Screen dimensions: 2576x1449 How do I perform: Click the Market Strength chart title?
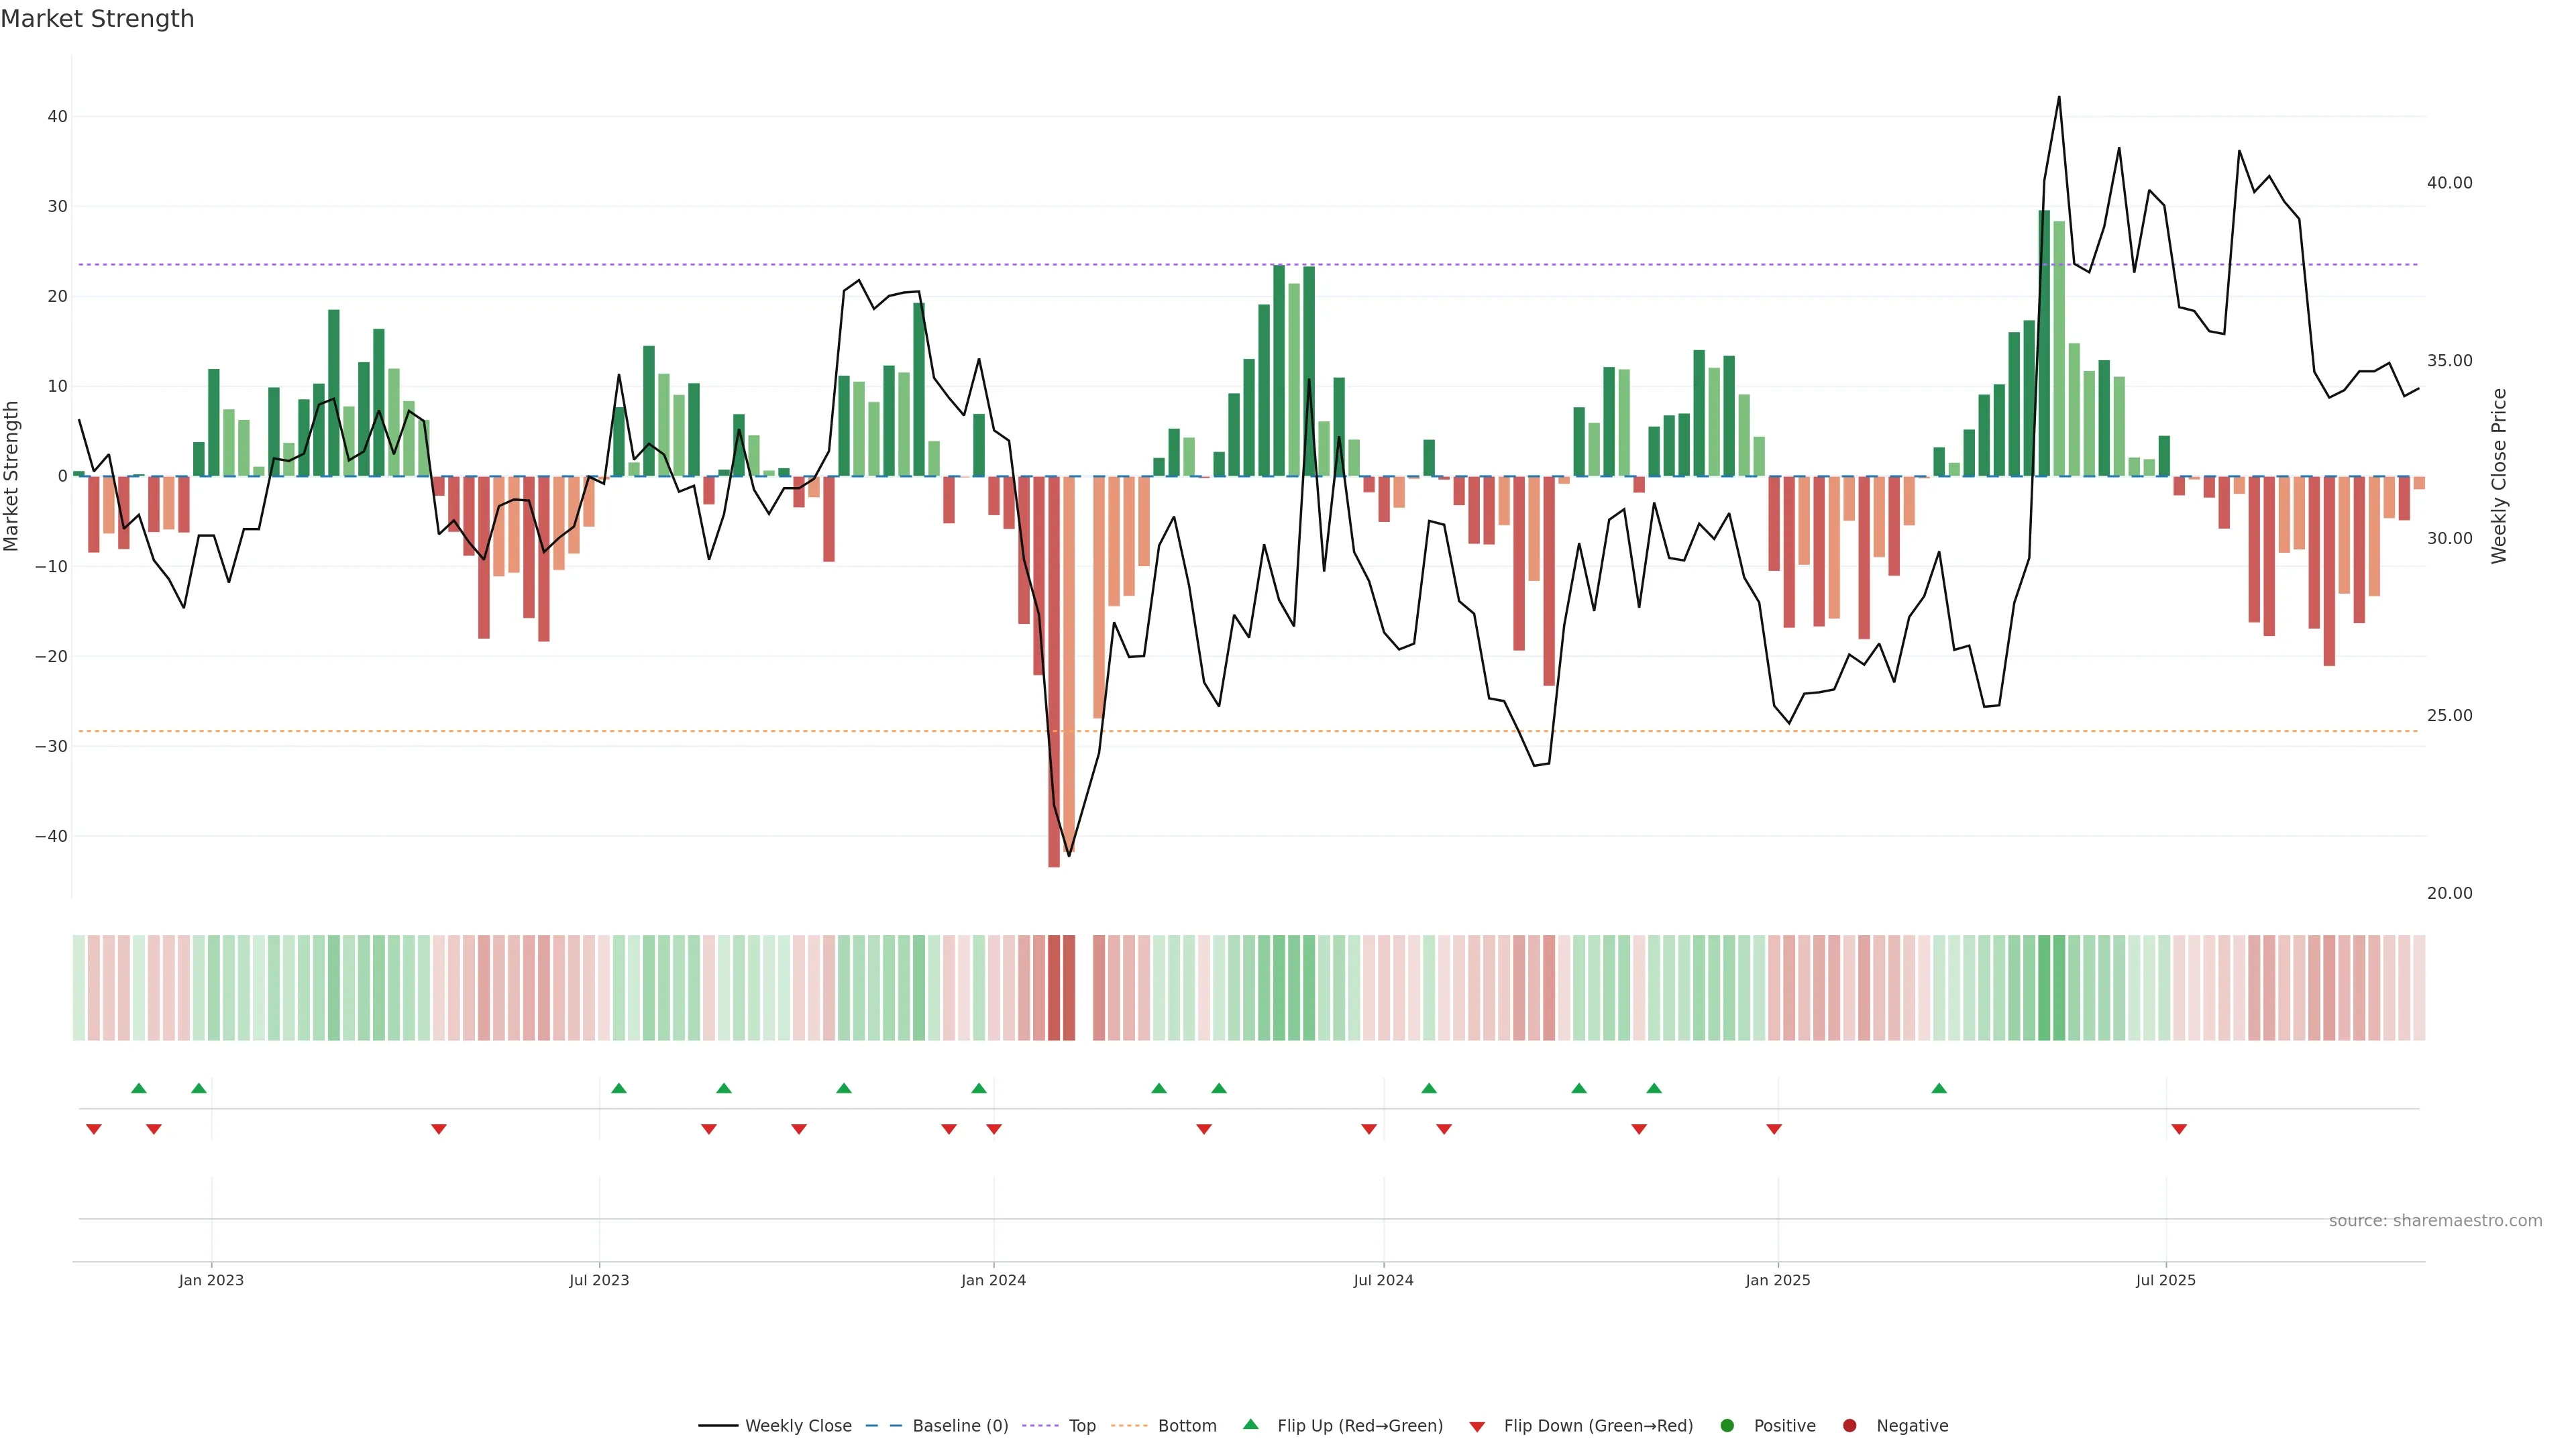point(97,19)
